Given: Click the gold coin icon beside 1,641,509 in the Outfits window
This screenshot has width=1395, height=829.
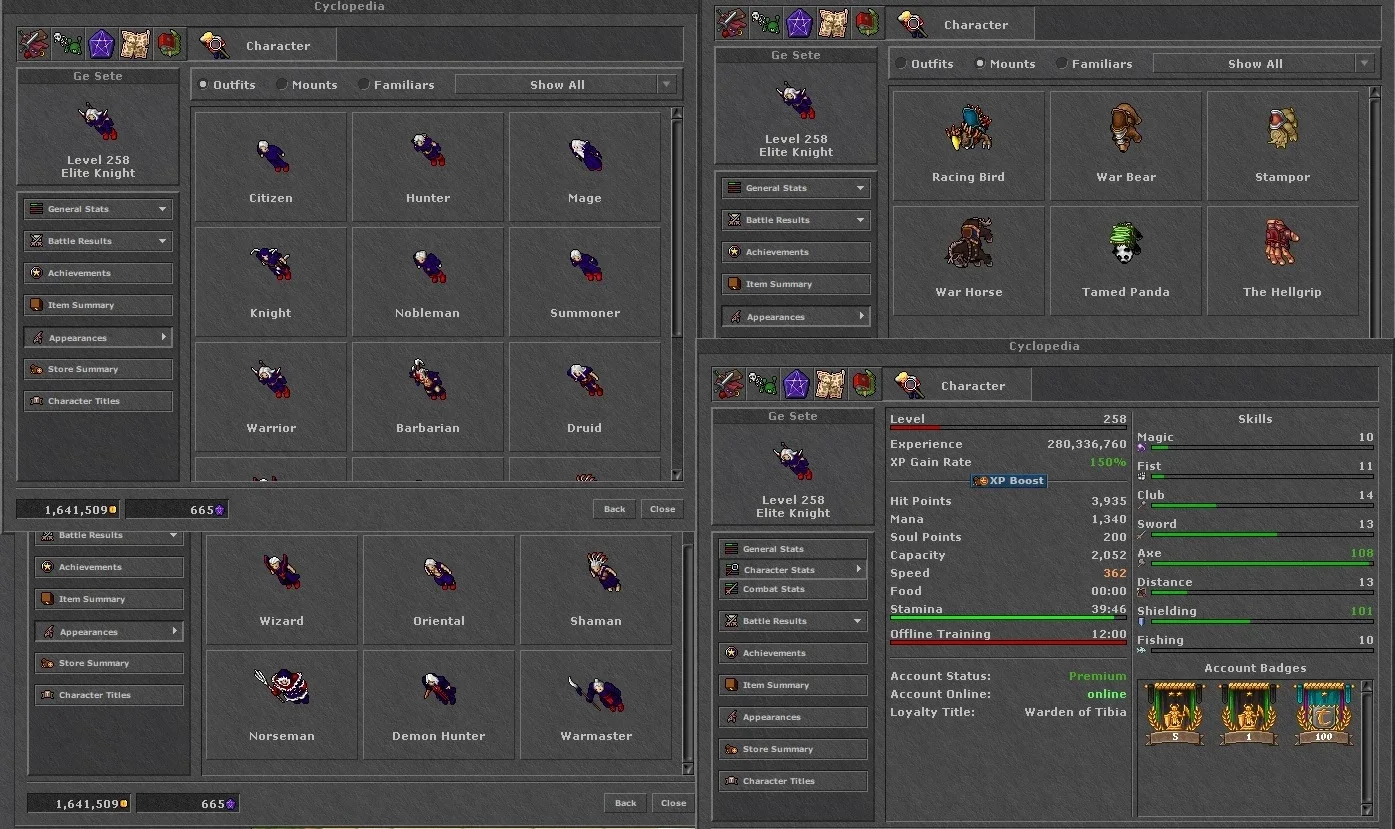Looking at the screenshot, I should [113, 510].
